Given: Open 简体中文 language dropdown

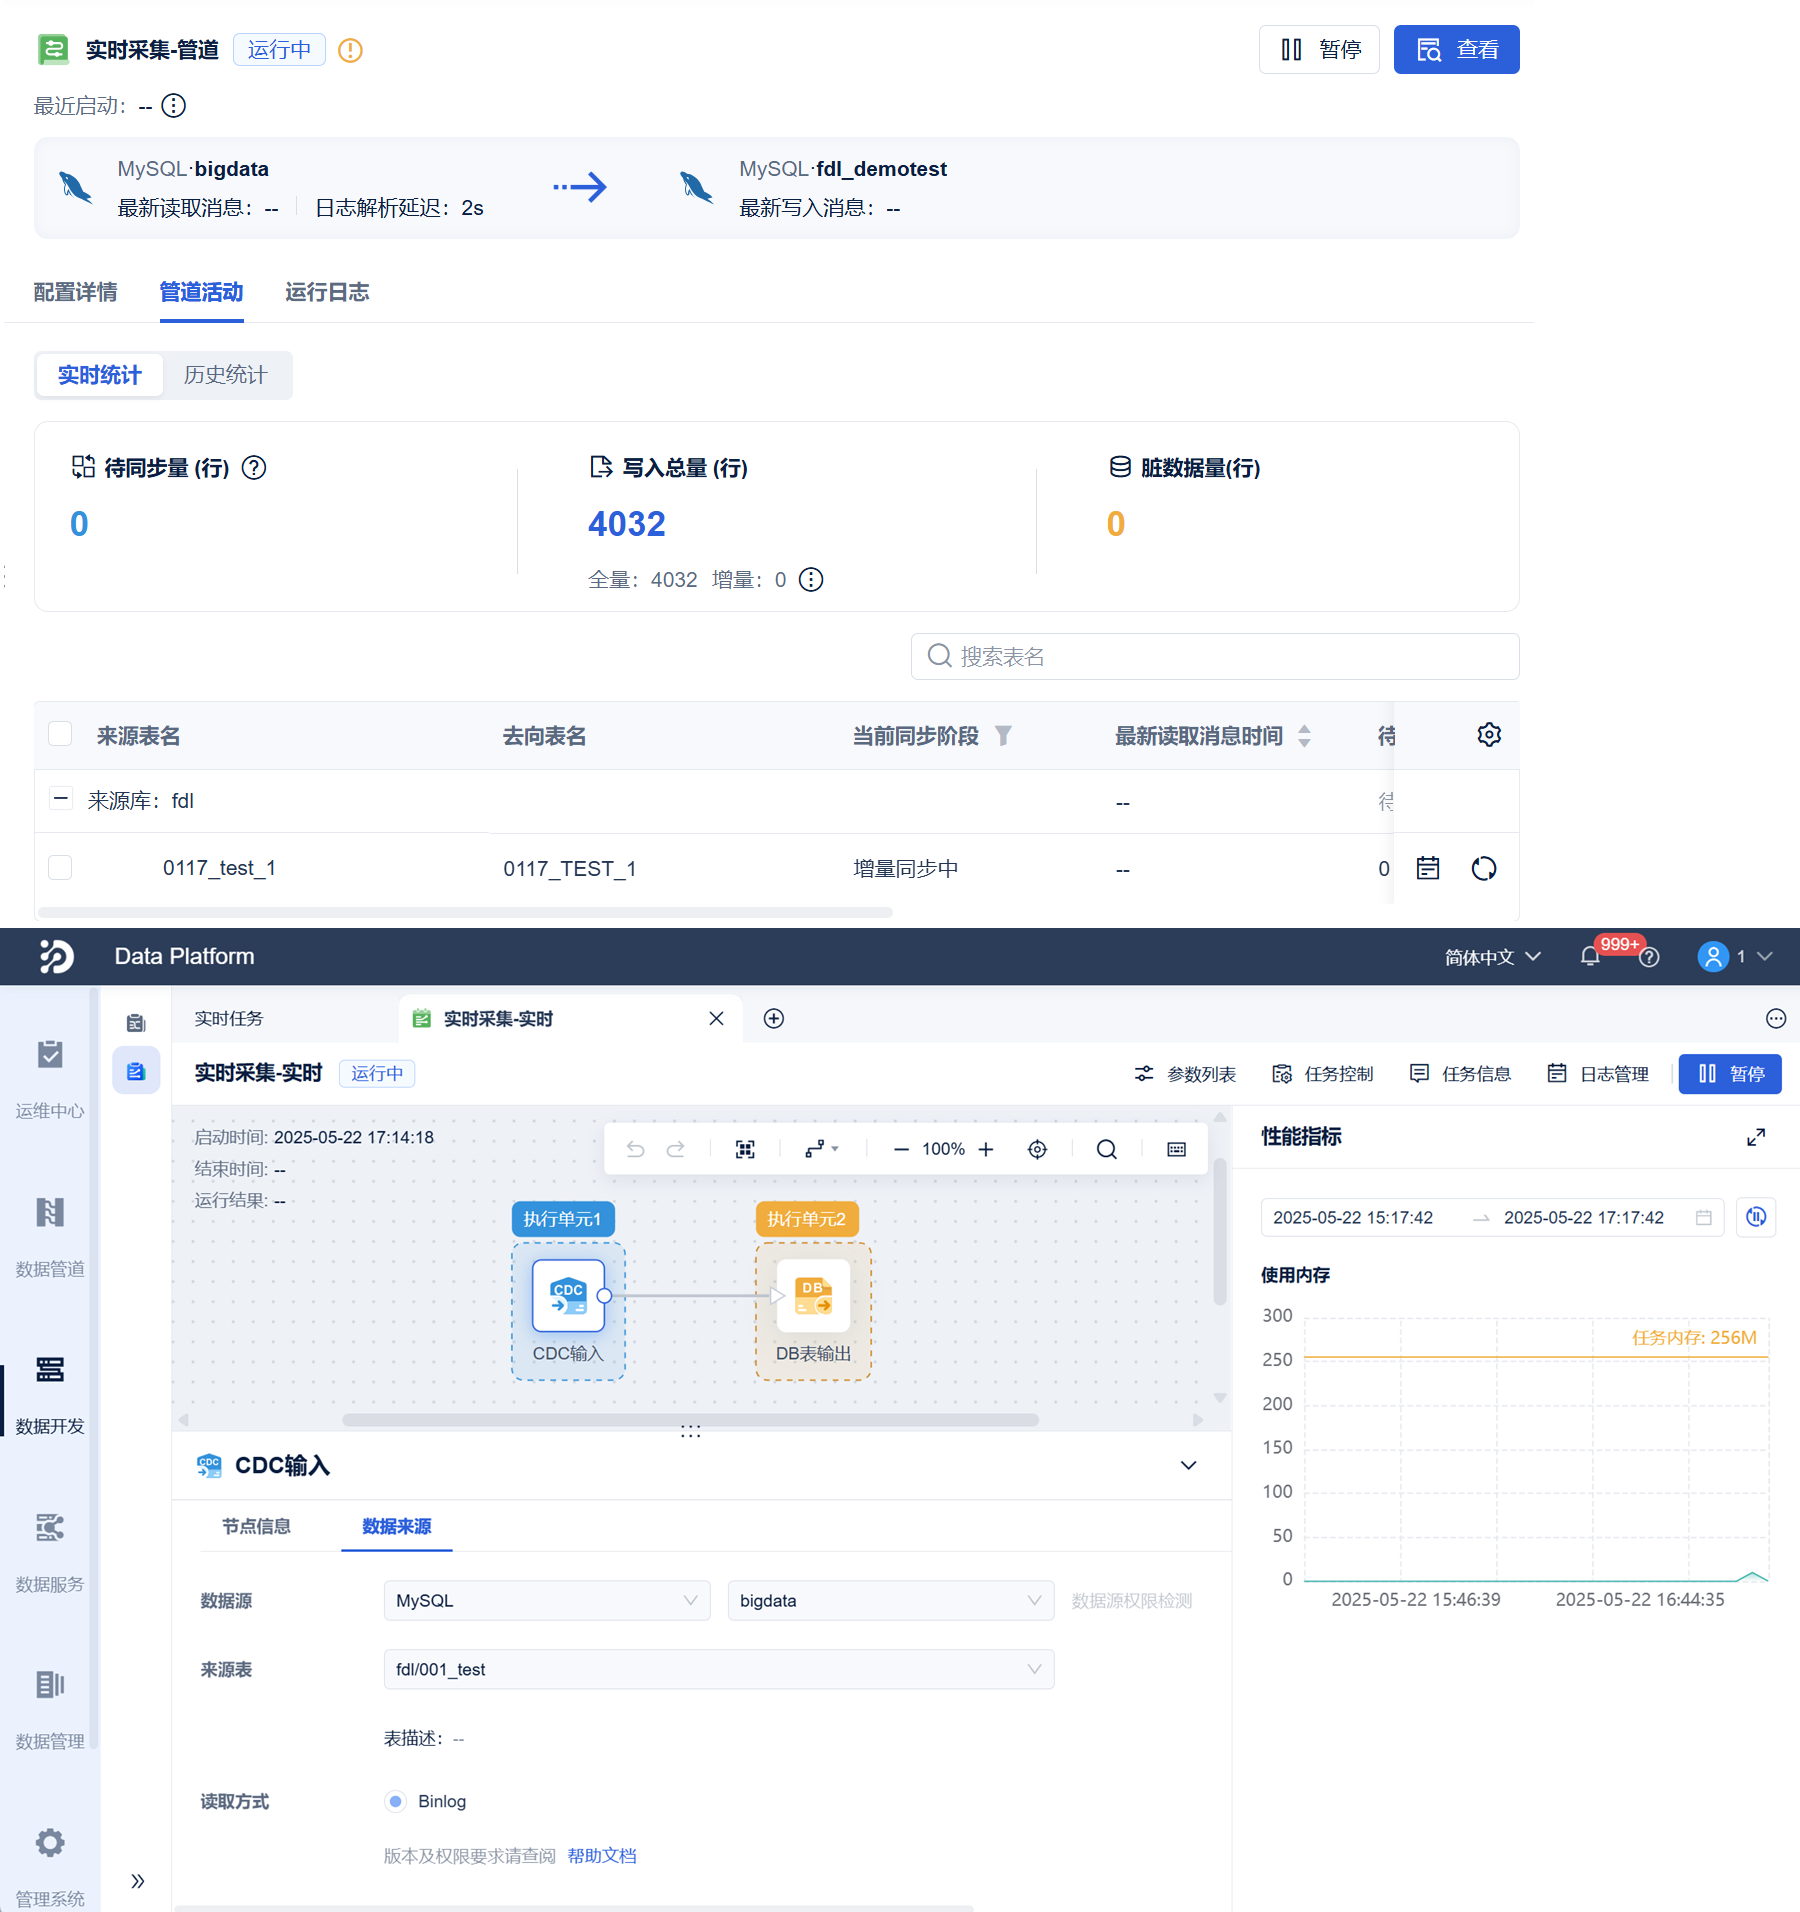Looking at the screenshot, I should coord(1492,957).
